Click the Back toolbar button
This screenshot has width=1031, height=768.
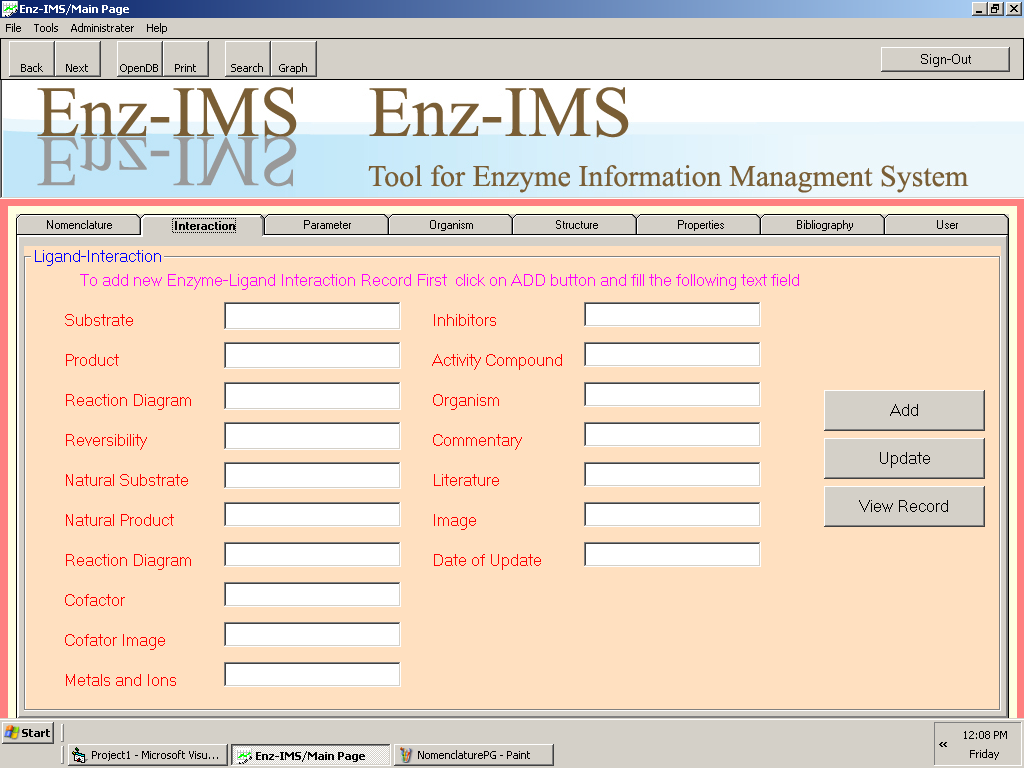tap(32, 59)
